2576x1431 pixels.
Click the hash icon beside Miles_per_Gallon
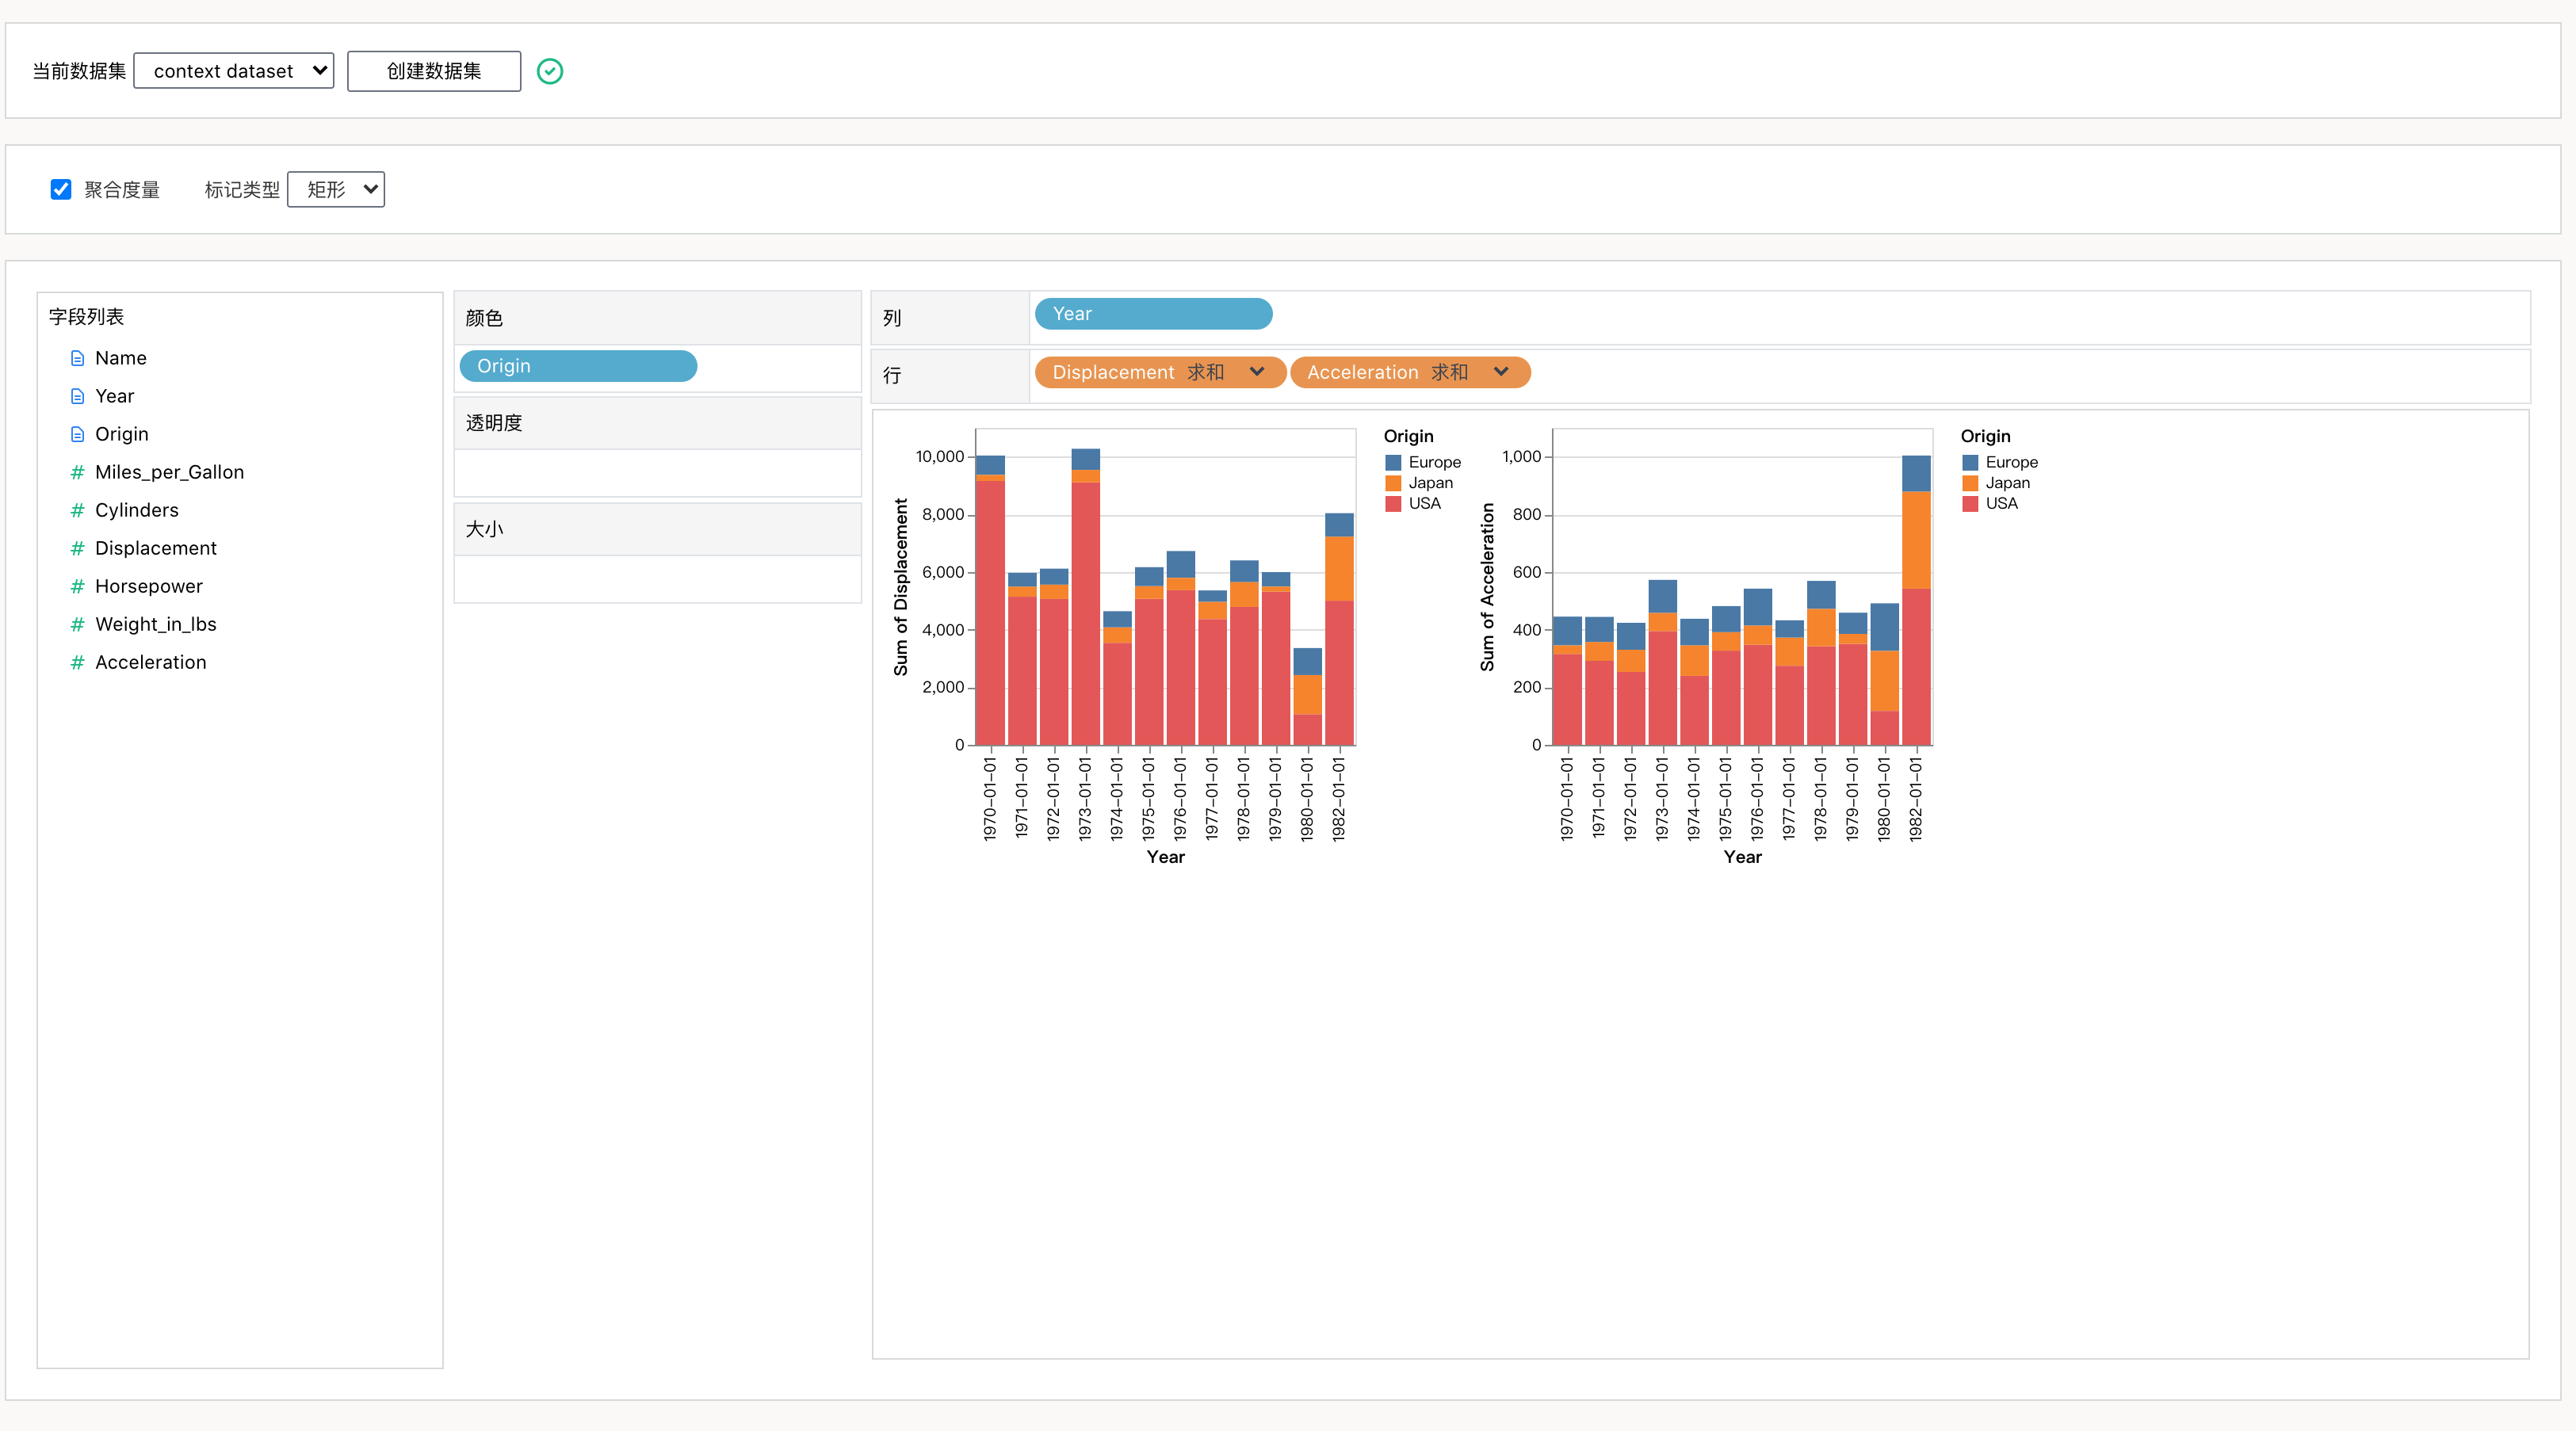click(77, 472)
